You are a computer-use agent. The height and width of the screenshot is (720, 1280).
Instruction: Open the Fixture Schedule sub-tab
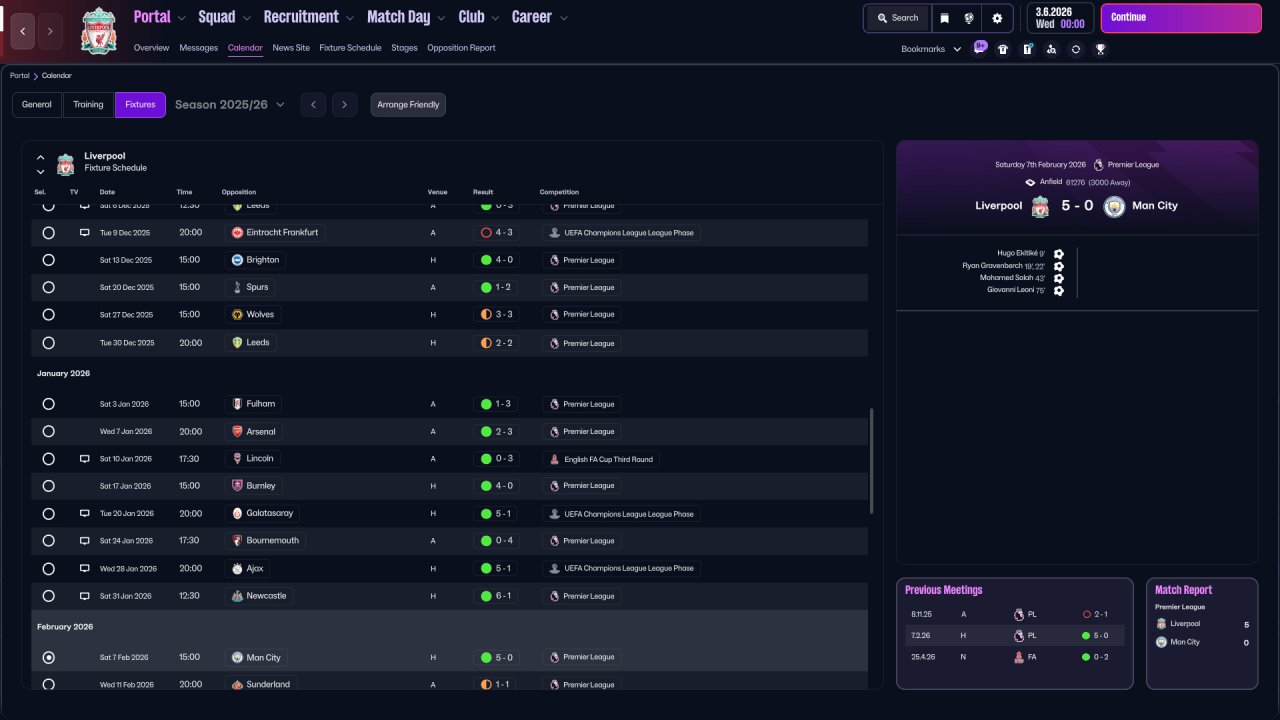[x=350, y=48]
